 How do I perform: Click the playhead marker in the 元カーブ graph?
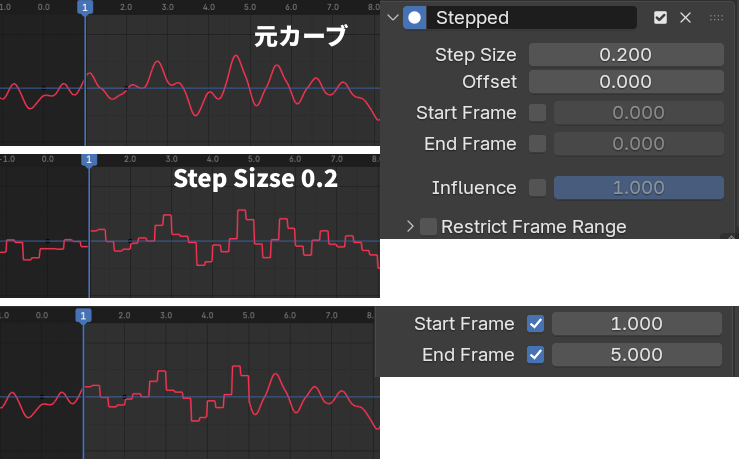85,7
